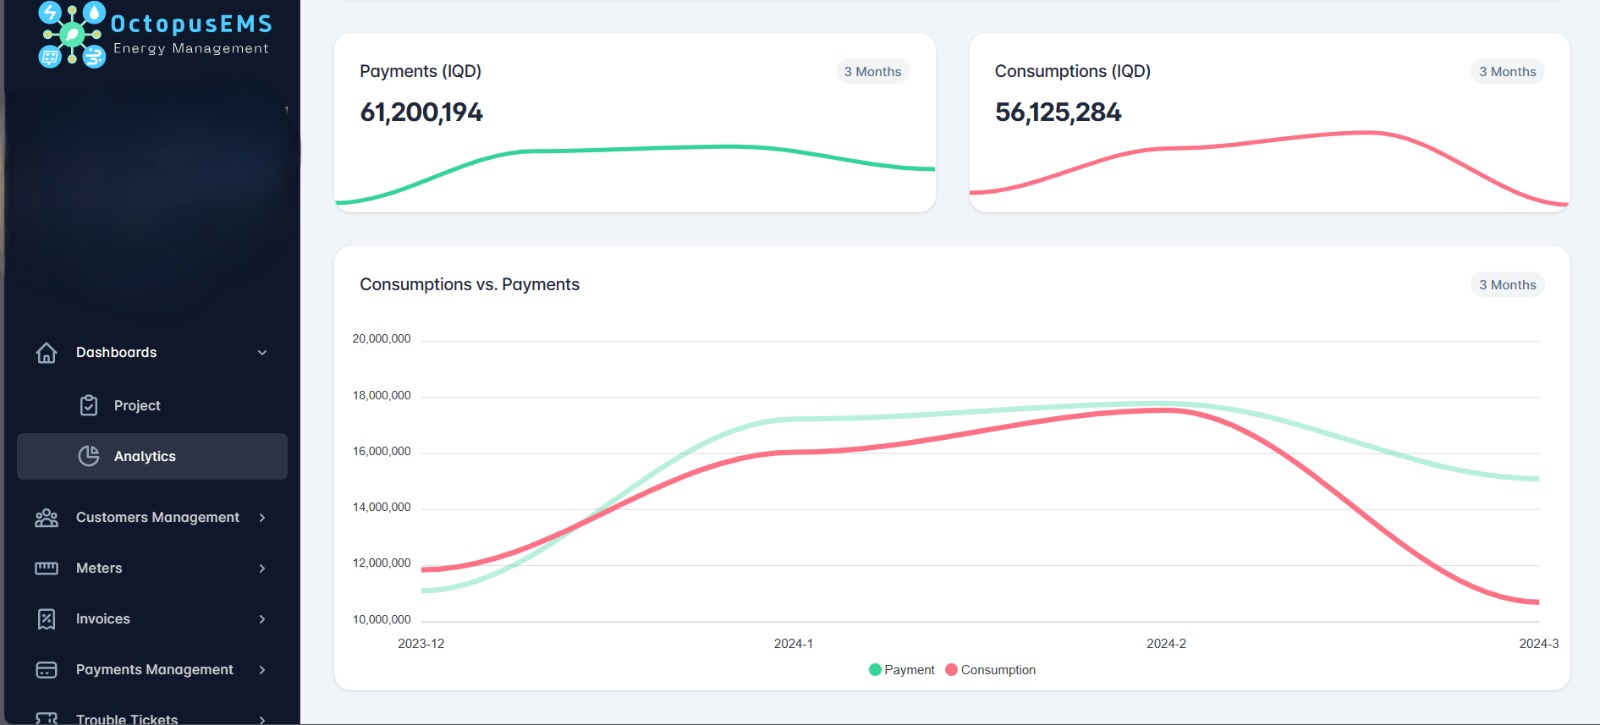This screenshot has height=725, width=1600.
Task: Click the Customers Management people icon
Action: [x=46, y=517]
